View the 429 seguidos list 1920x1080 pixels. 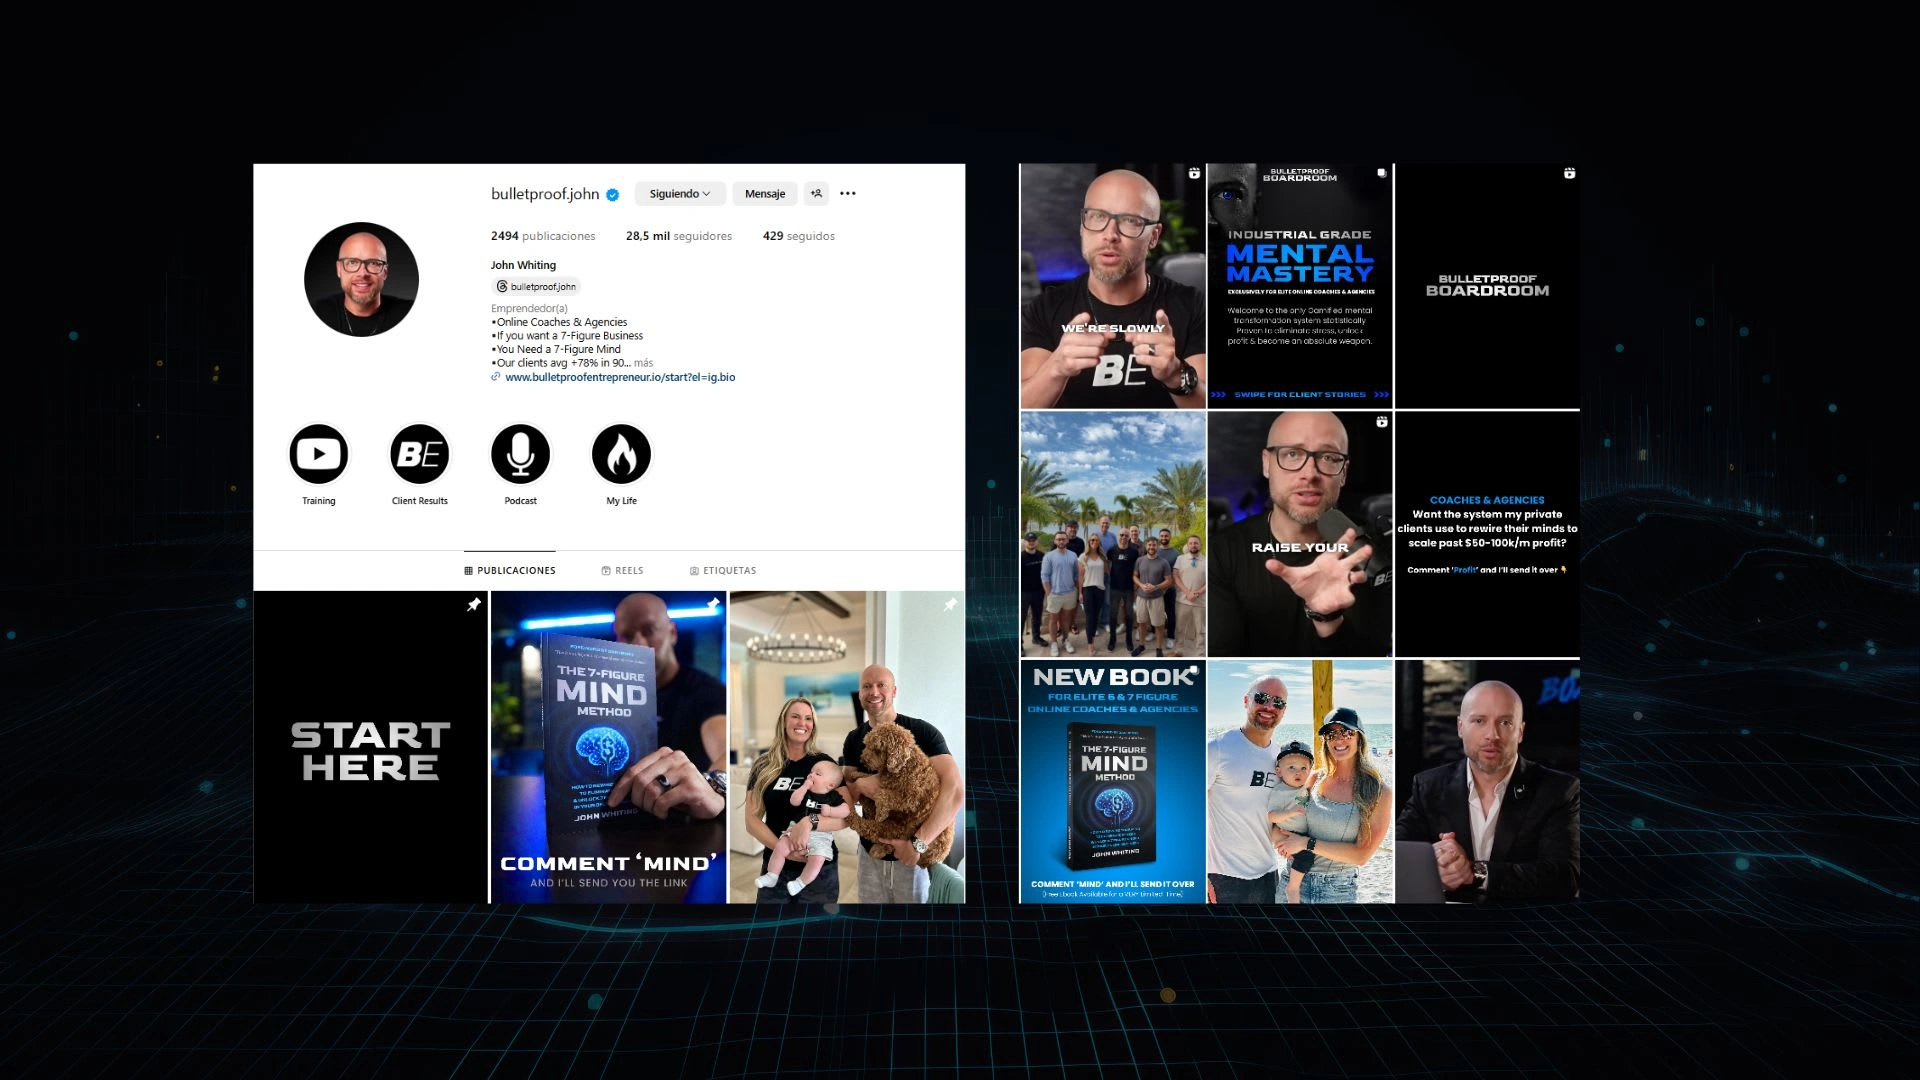(798, 237)
